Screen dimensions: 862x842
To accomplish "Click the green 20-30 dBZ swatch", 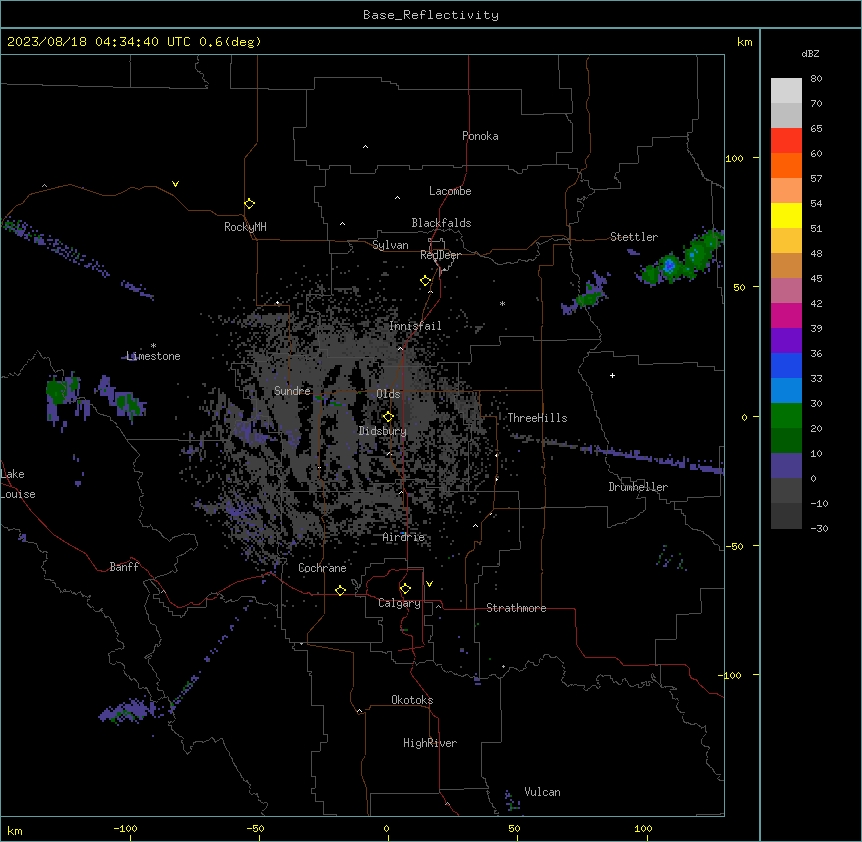I will (786, 416).
